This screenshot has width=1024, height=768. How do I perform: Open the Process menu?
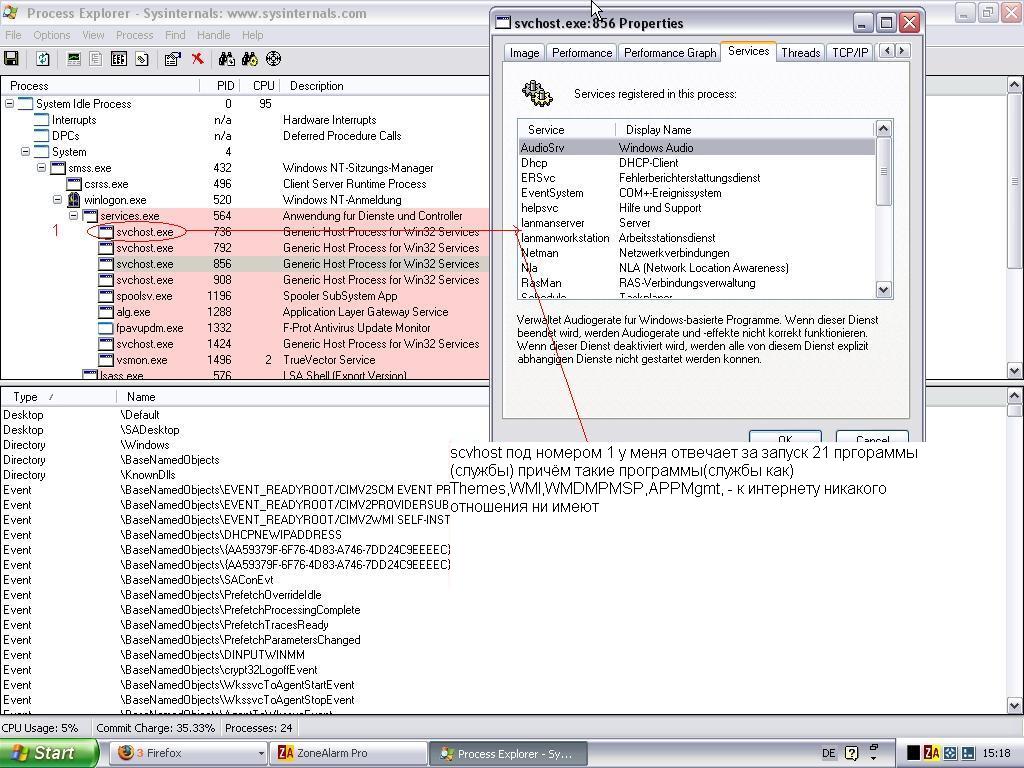(x=135, y=35)
